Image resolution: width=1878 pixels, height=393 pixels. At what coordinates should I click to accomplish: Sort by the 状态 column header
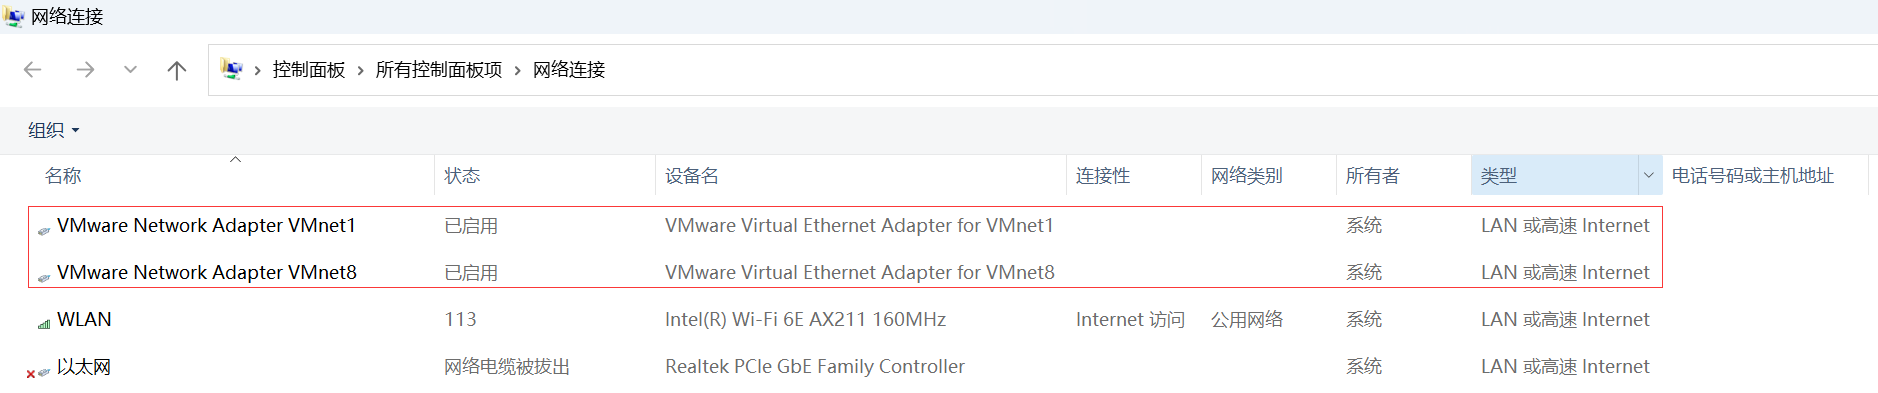462,176
